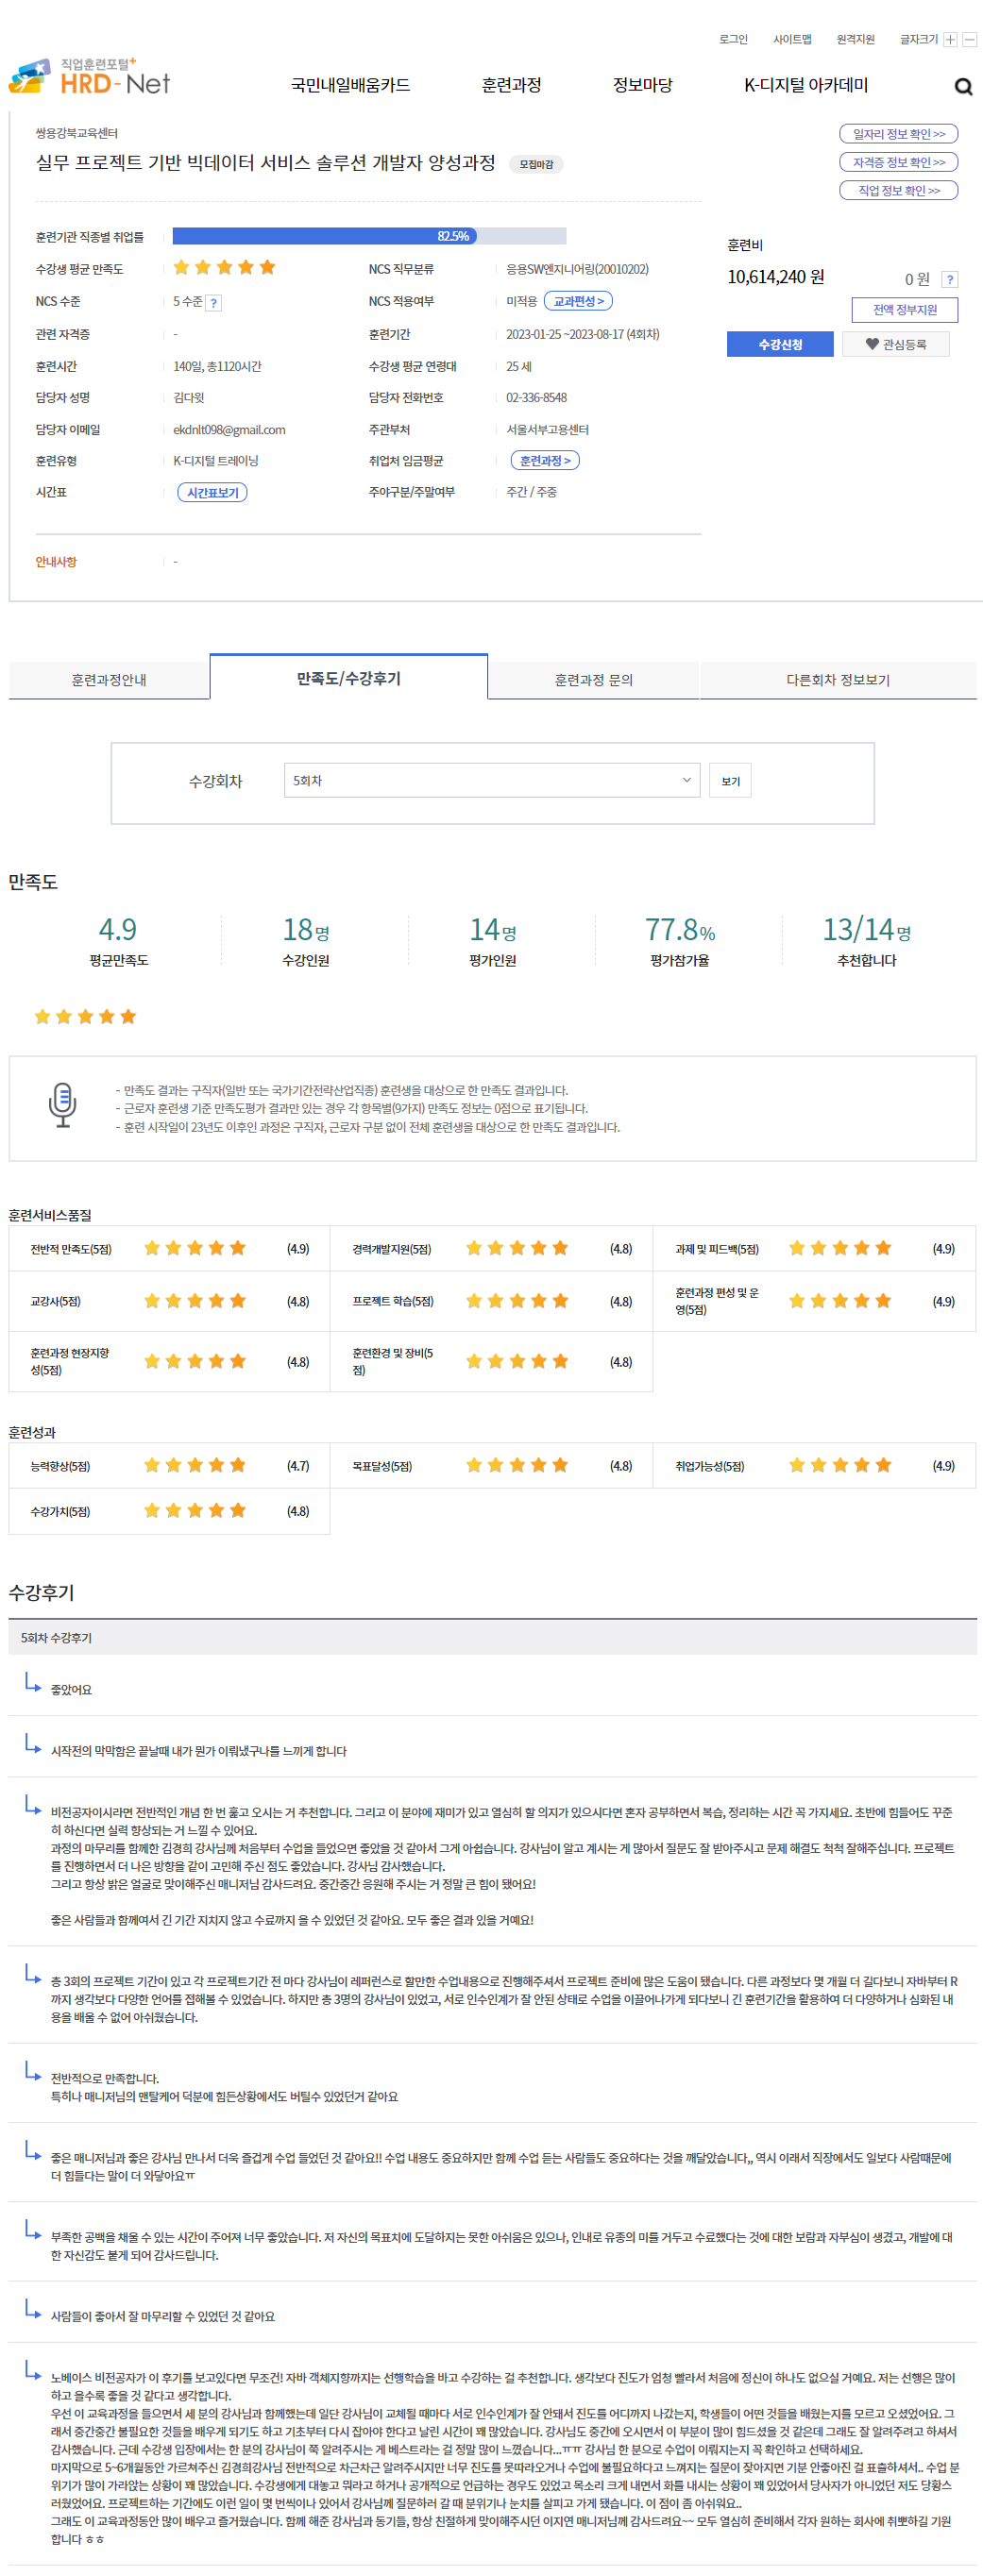Click the microphone notice icon
This screenshot has width=983, height=2576.
(62, 1104)
